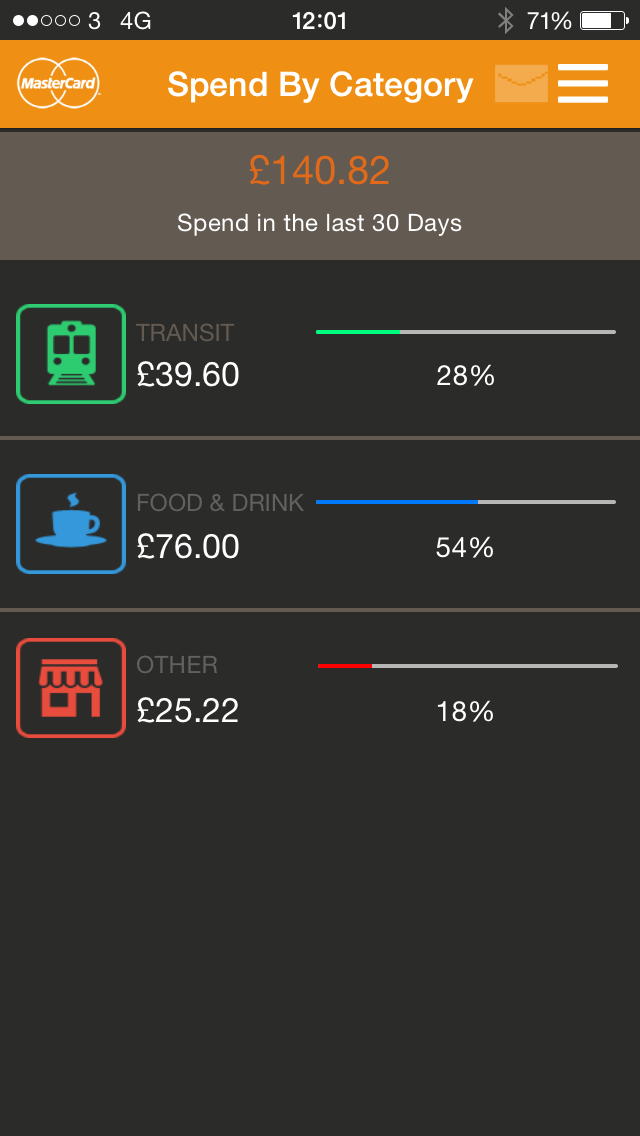Screen dimensions: 640x1136
Task: Tap the Spend in the last 30 Days label
Action: coord(320,222)
